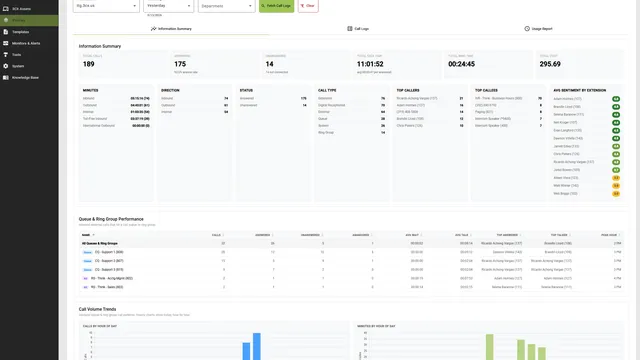Viewport: 640px width, 360px height.
Task: Click the Clear button
Action: [x=308, y=6]
